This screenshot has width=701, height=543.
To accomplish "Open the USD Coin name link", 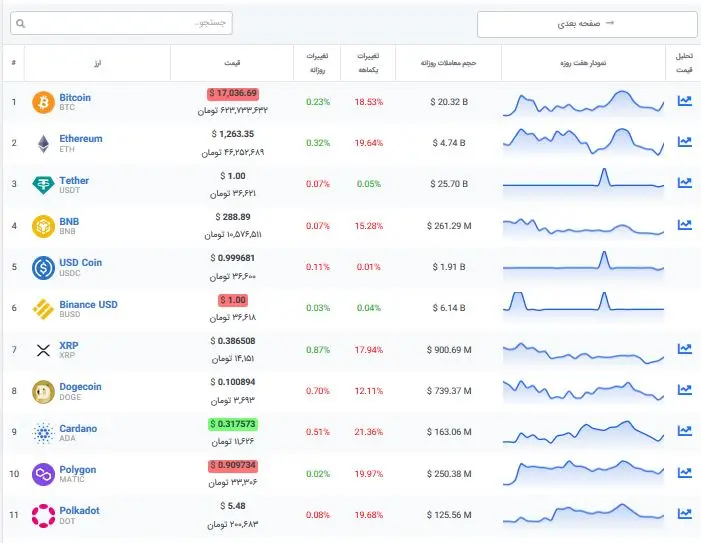I will point(80,263).
